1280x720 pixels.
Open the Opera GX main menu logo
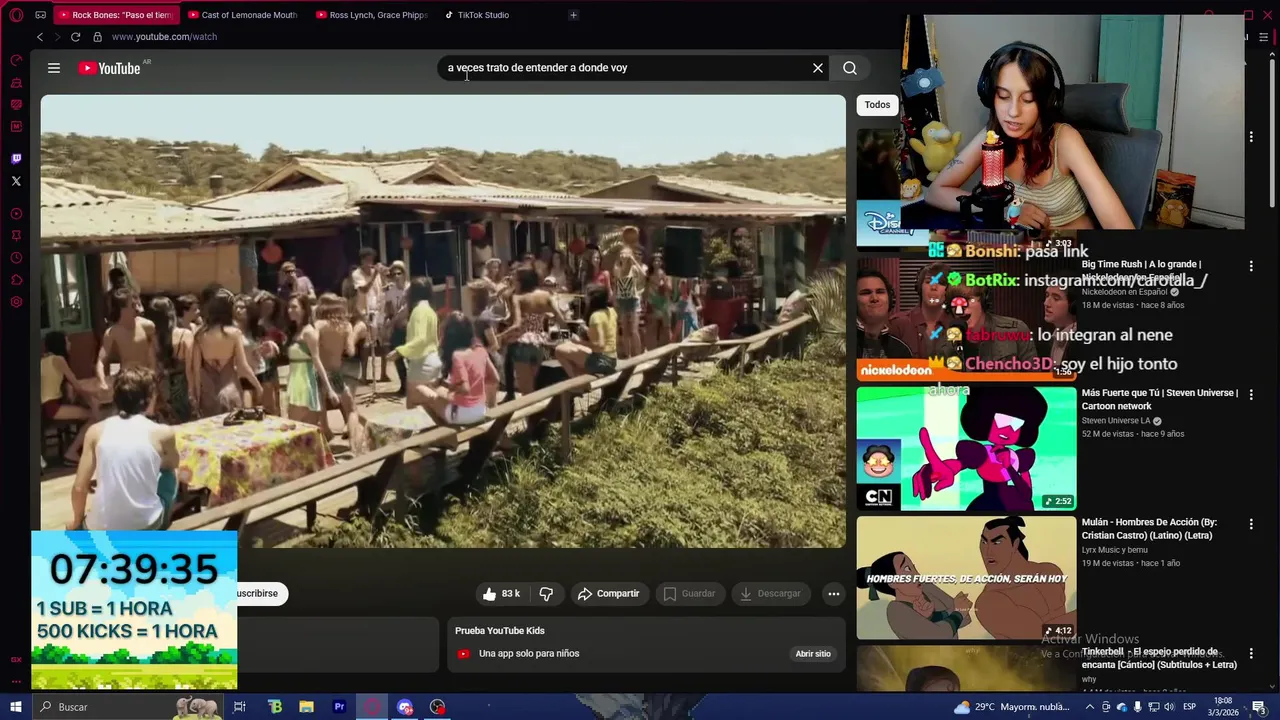pos(16,15)
